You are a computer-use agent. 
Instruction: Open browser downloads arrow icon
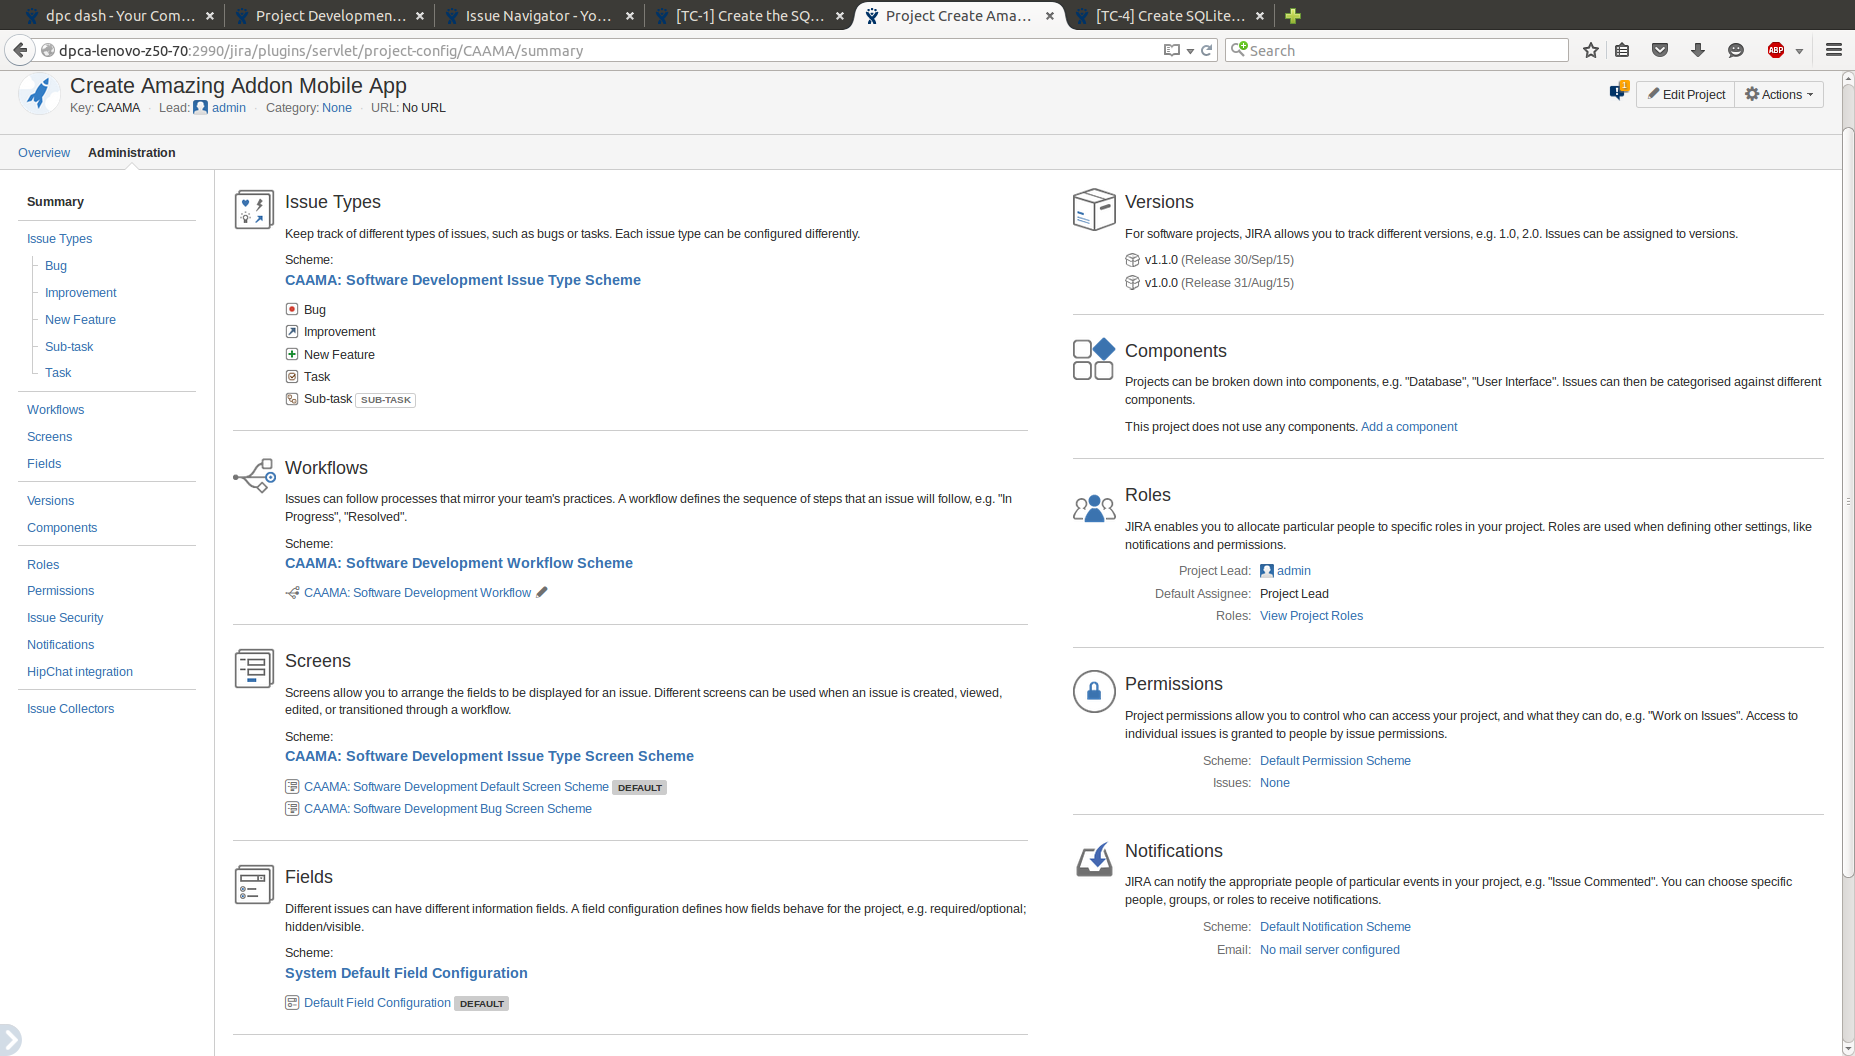click(x=1698, y=50)
